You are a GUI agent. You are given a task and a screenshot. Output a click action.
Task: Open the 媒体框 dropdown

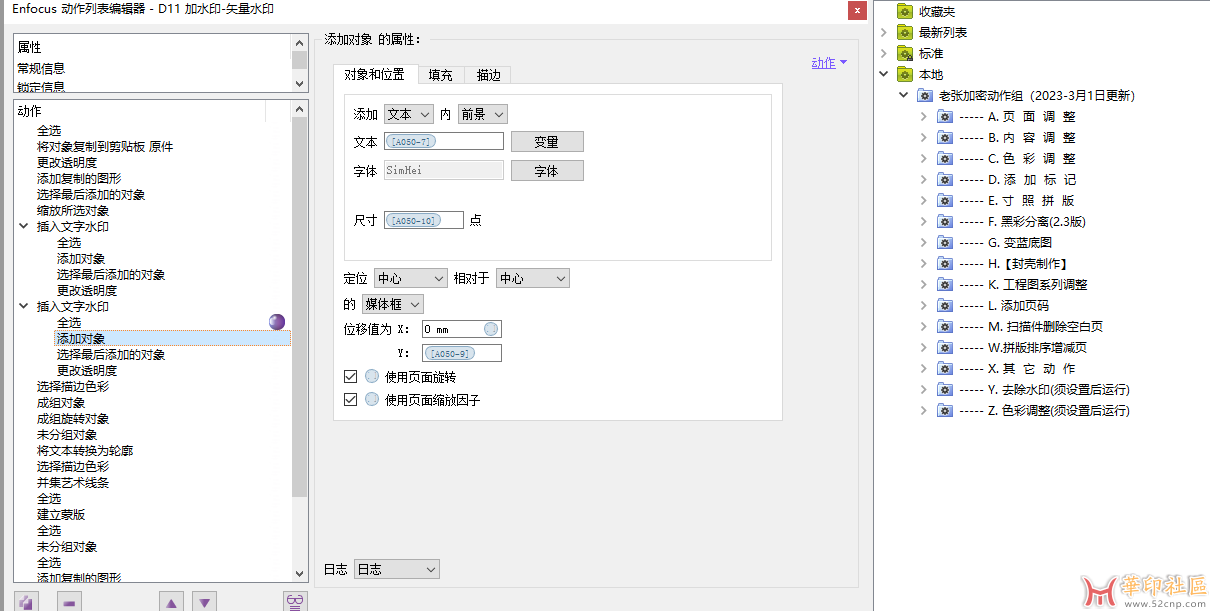tap(392, 304)
